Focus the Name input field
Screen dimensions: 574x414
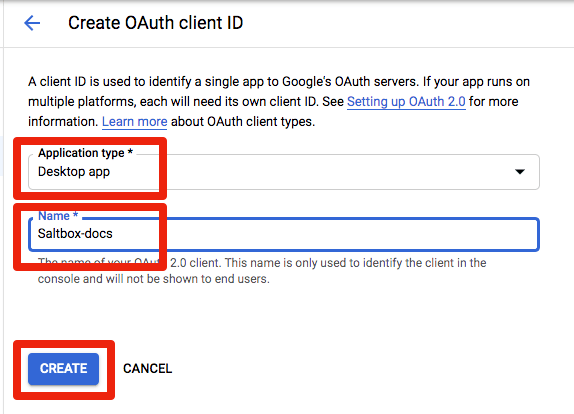coord(284,234)
